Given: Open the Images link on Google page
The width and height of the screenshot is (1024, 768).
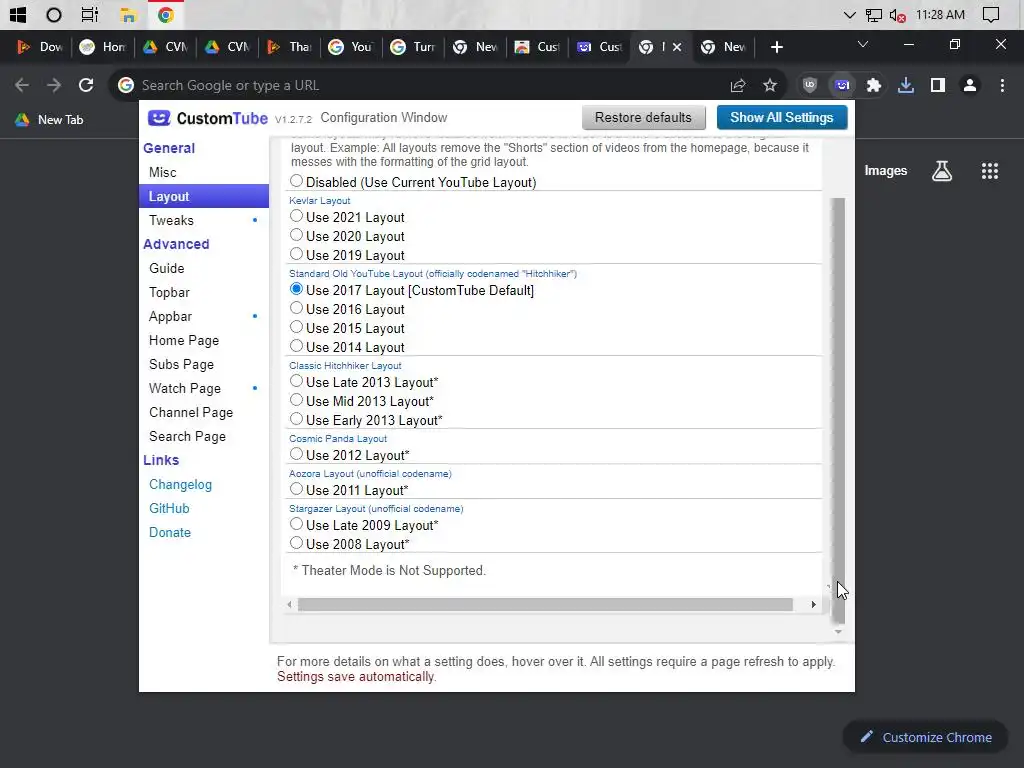Looking at the screenshot, I should (x=886, y=171).
